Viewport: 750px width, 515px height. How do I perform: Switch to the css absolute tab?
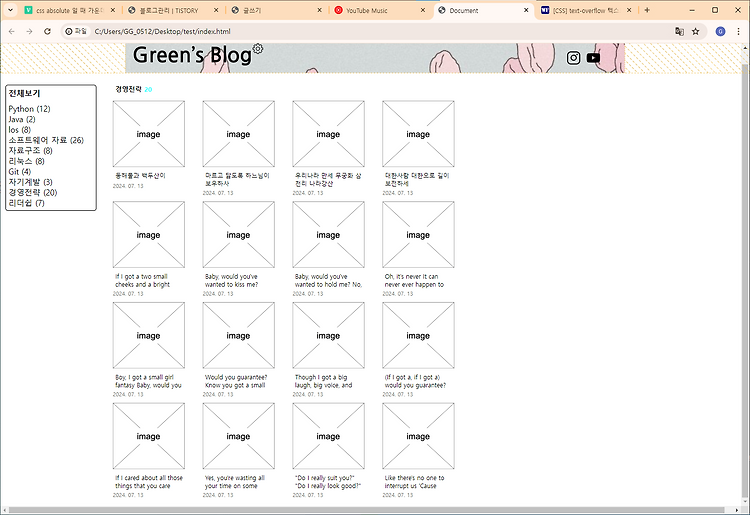pos(70,10)
